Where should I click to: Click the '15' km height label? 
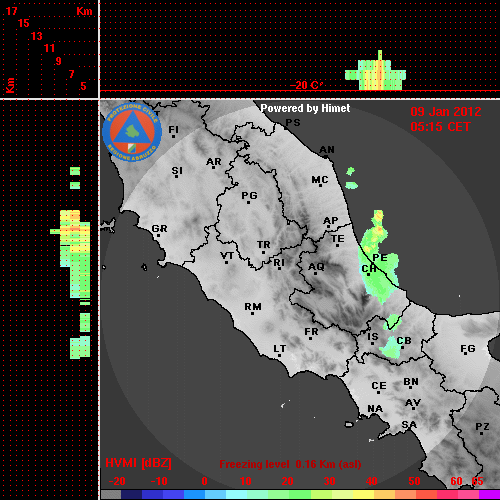(x=24, y=23)
